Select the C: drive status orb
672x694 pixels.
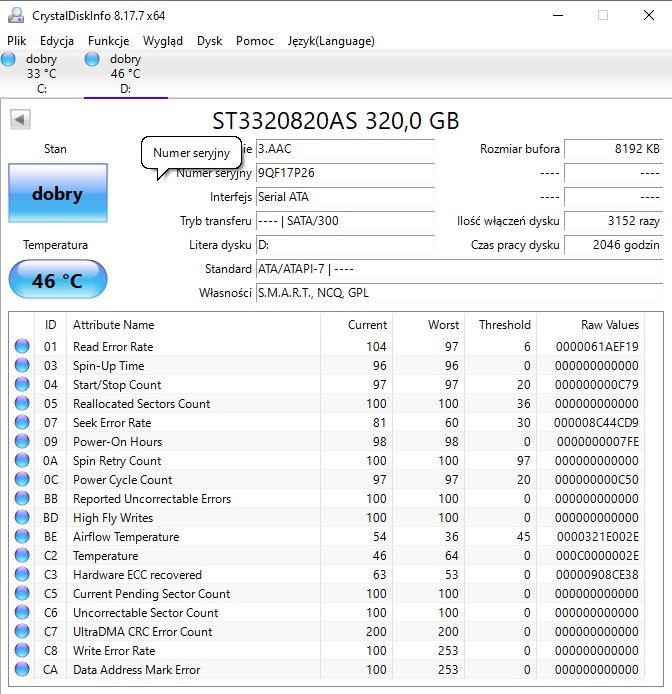[x=8, y=59]
